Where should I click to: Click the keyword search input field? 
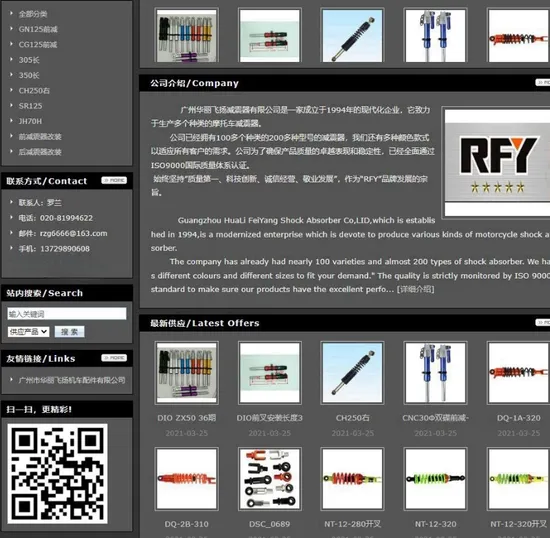[x=67, y=314]
